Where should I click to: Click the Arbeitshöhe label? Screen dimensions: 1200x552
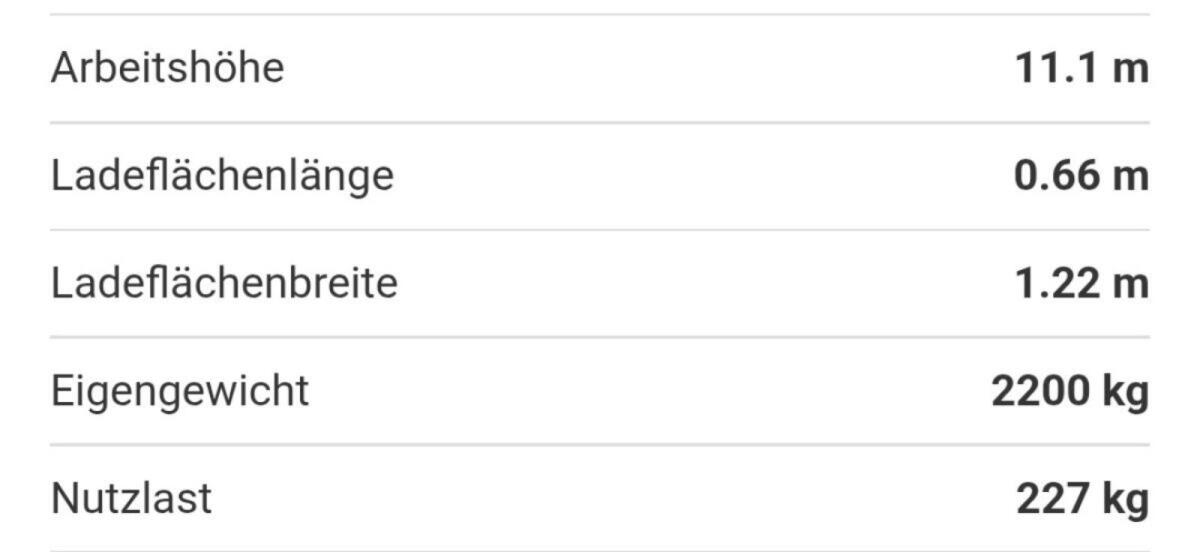click(x=167, y=69)
